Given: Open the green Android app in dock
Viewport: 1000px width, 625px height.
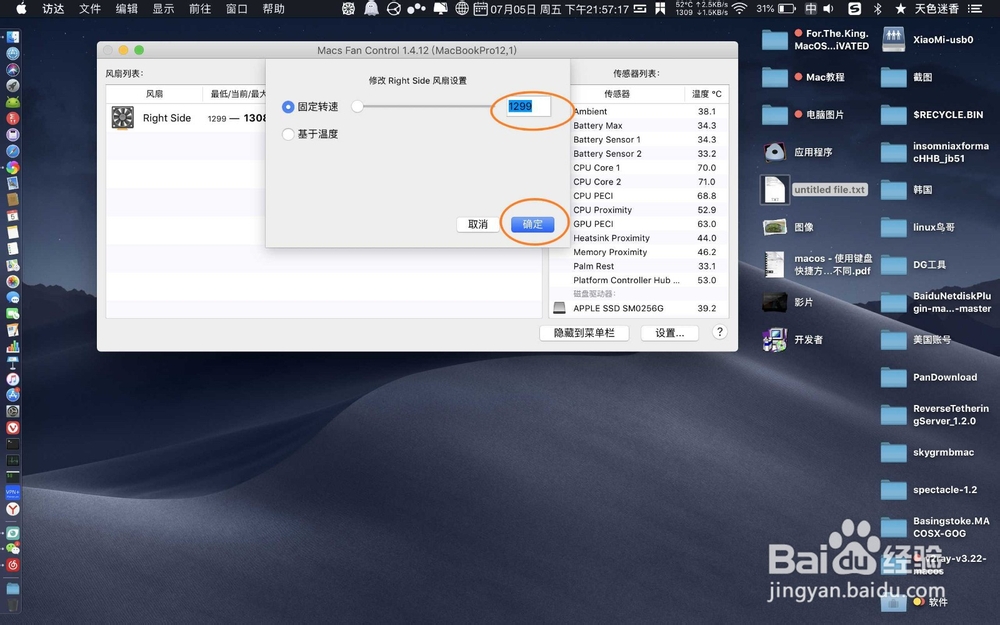Looking at the screenshot, I should pos(13,102).
